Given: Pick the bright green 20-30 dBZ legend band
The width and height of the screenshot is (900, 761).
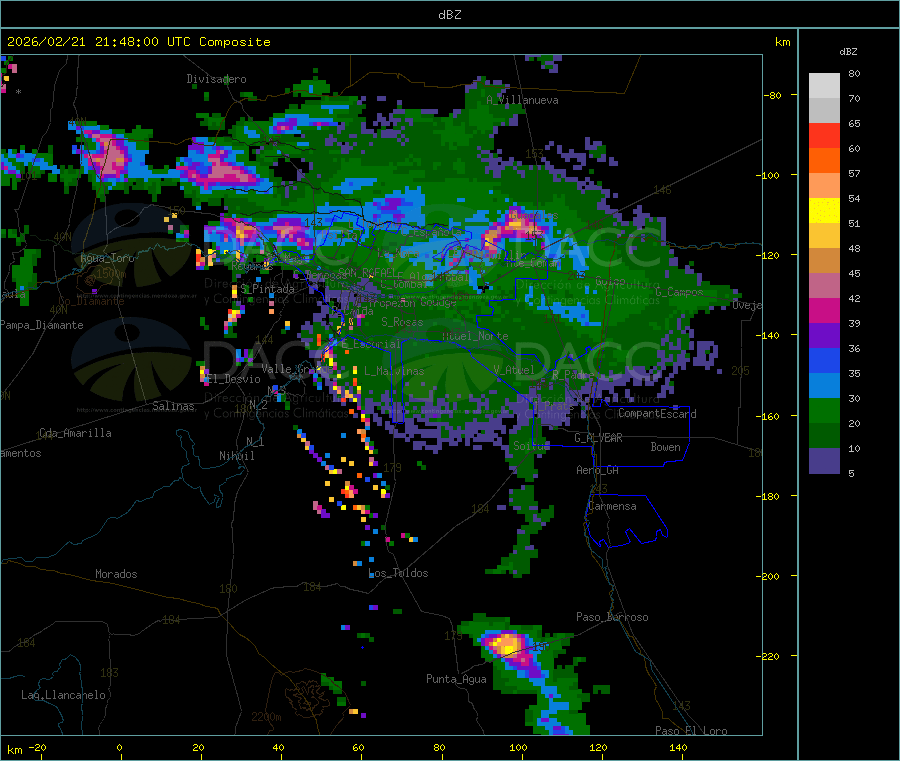Looking at the screenshot, I should pyautogui.click(x=824, y=411).
